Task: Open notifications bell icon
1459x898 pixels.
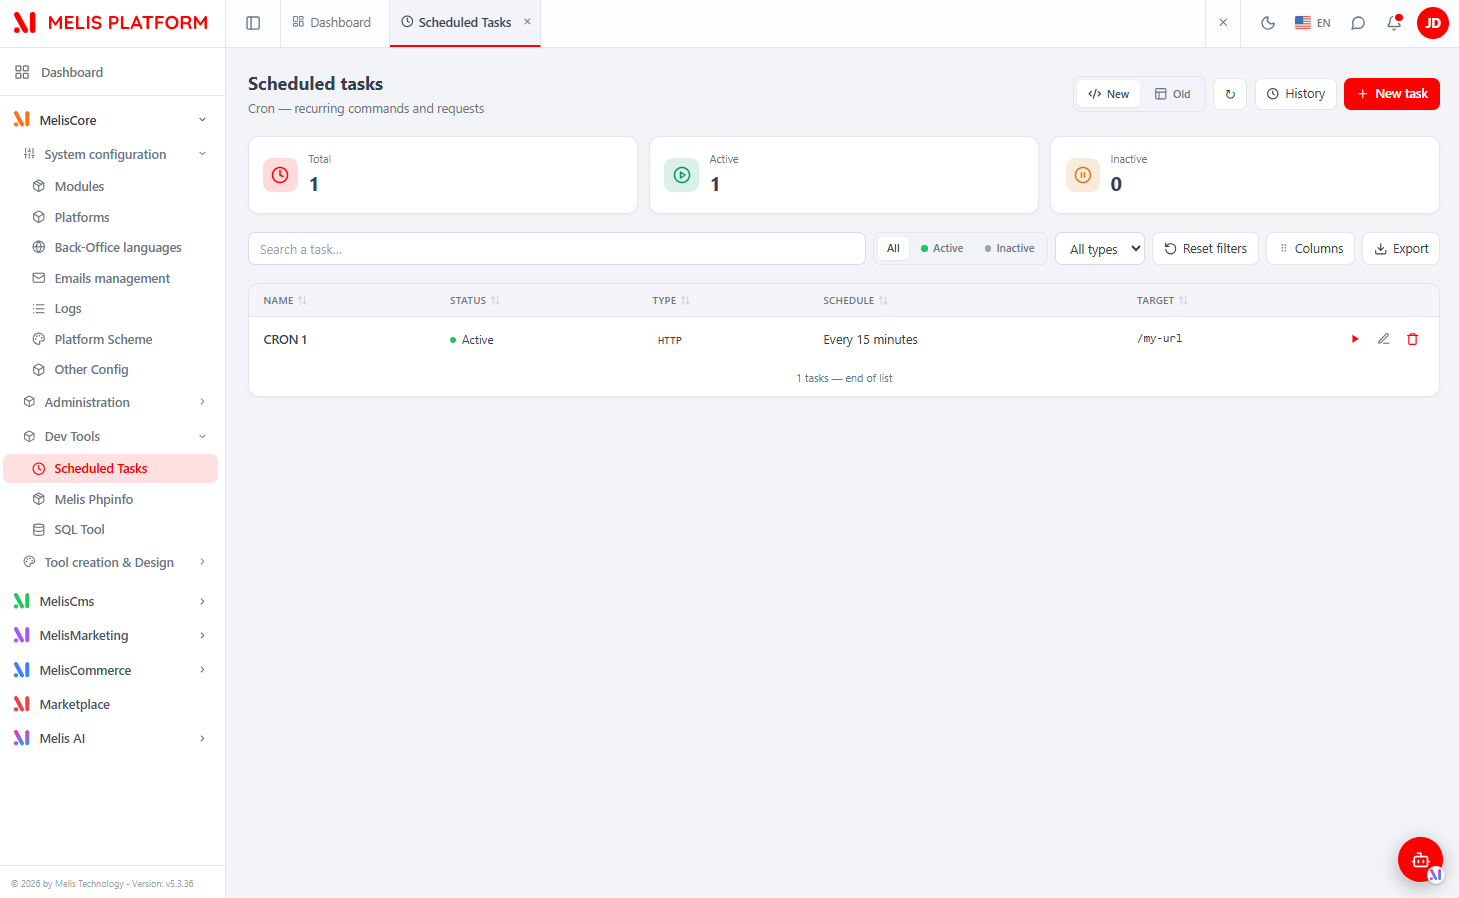Action: pos(1394,23)
